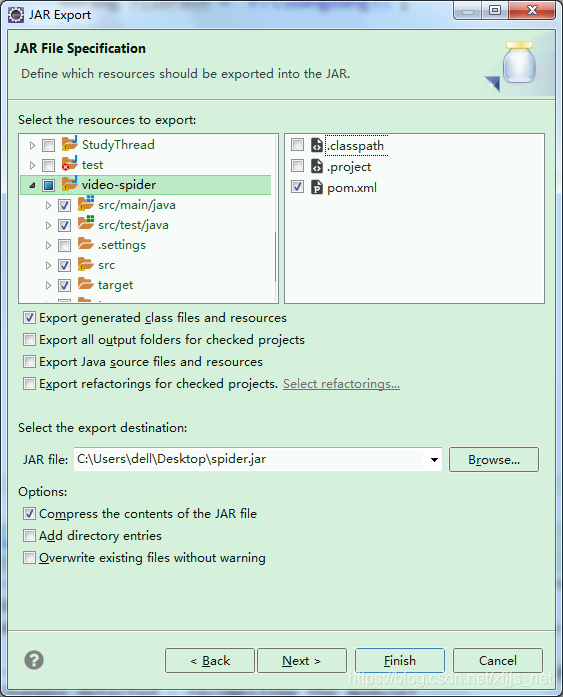The image size is (563, 697).
Task: Select the .project file name
Action: 349,167
